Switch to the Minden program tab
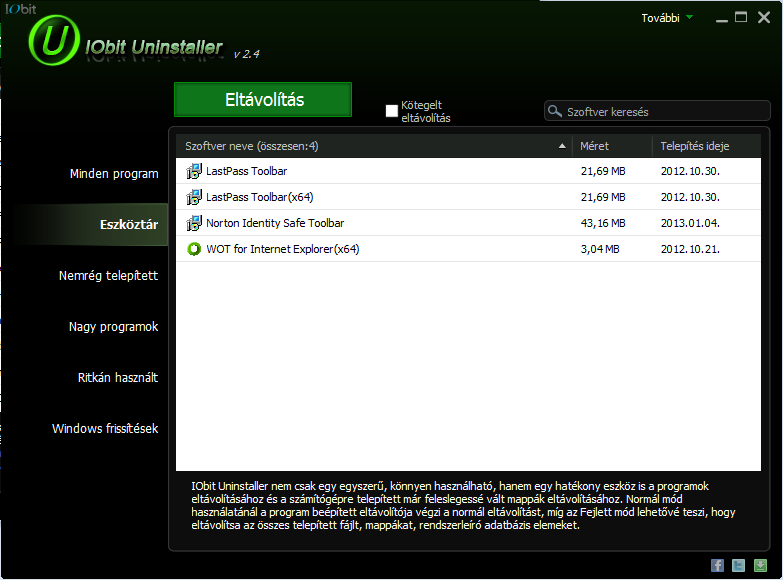 [114, 174]
